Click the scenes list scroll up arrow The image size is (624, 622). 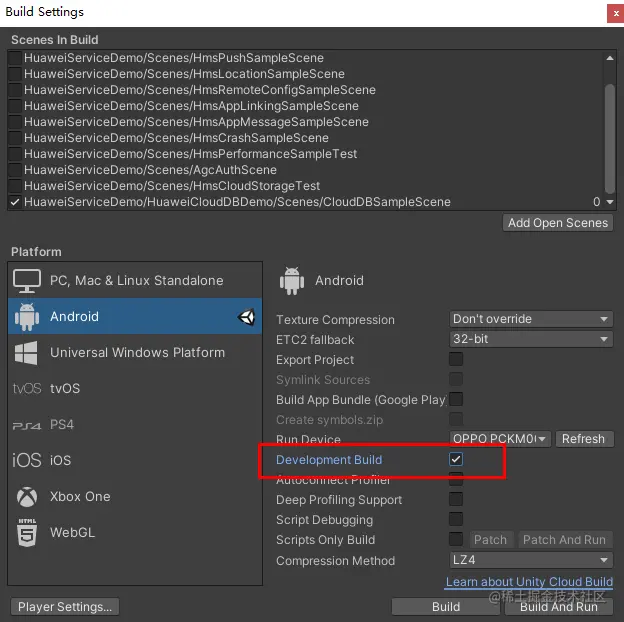[610, 58]
